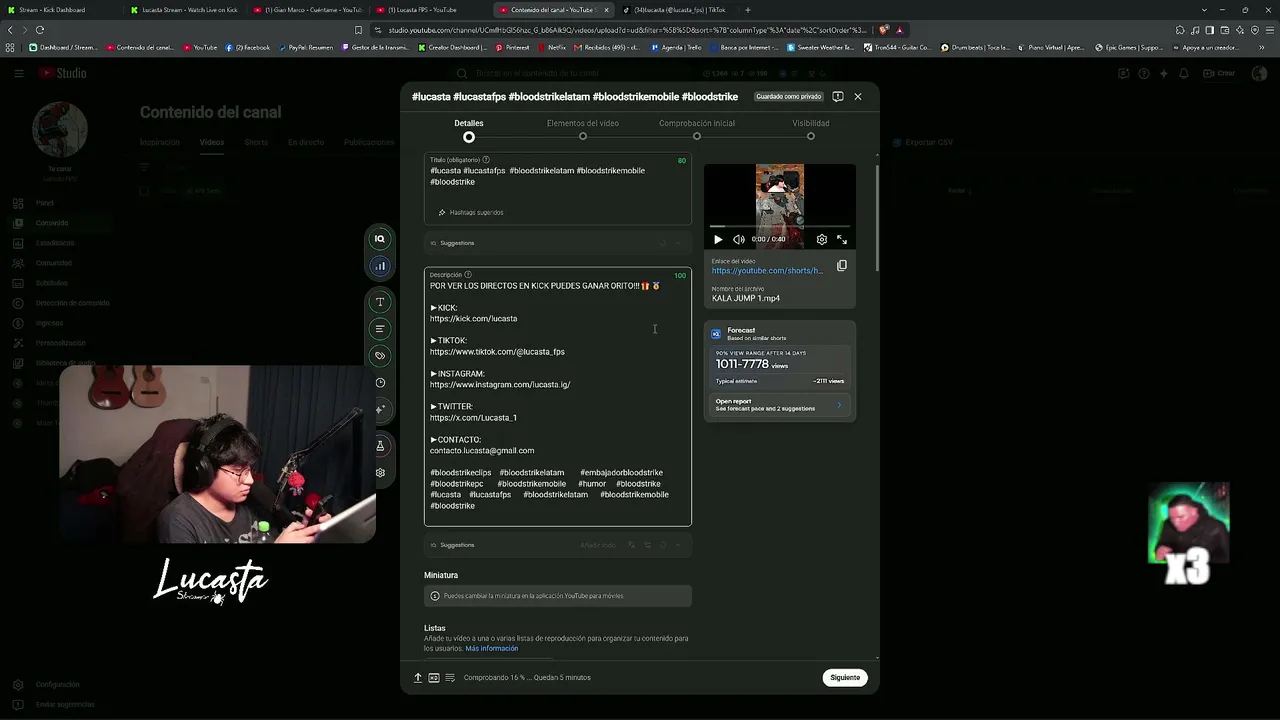Open the Netflix bookmark
The height and width of the screenshot is (720, 1280).
pos(551,48)
